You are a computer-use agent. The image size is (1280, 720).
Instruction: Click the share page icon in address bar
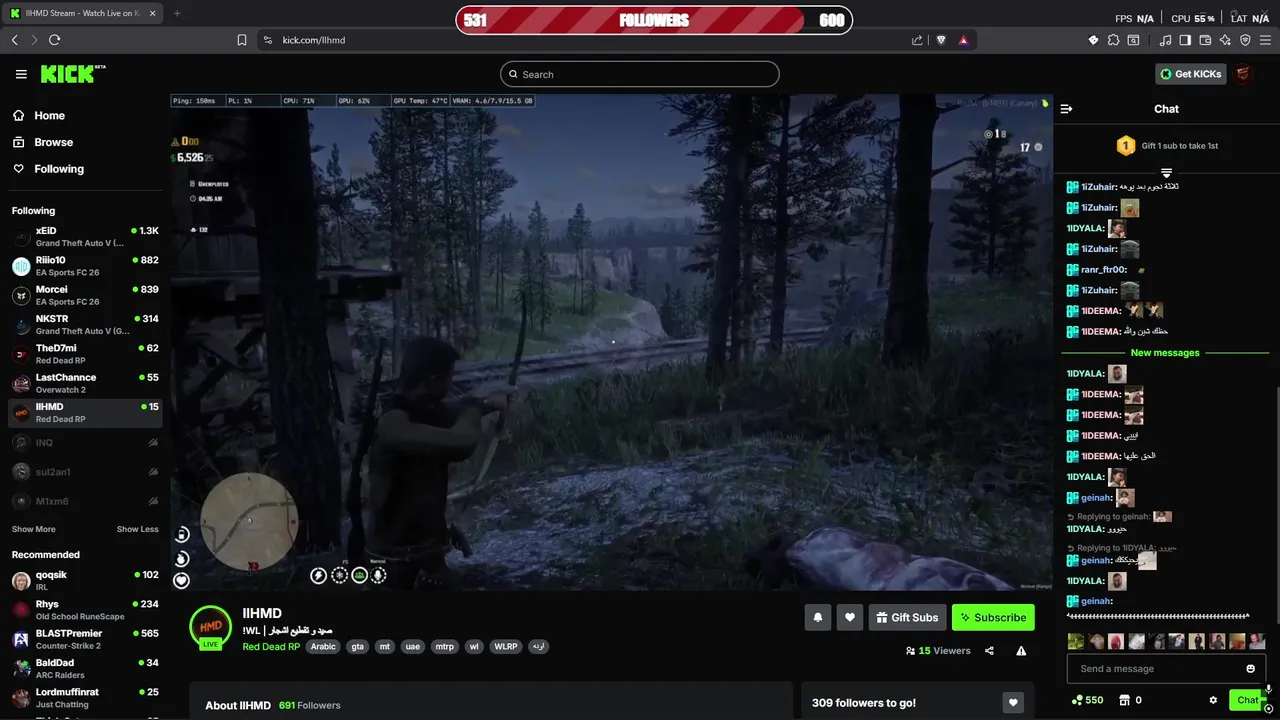click(x=917, y=40)
